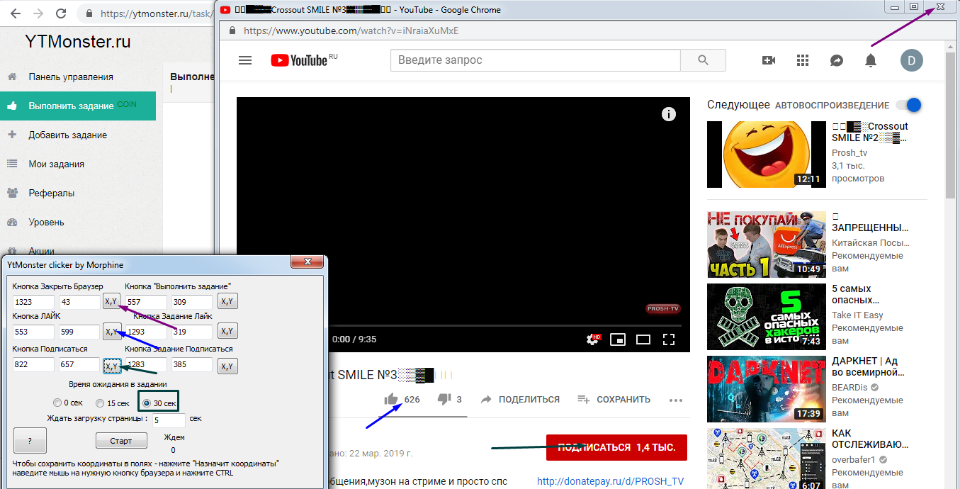The width and height of the screenshot is (960, 489).
Task: Open Панель управления in YTMonster sidebar
Action: coord(70,77)
